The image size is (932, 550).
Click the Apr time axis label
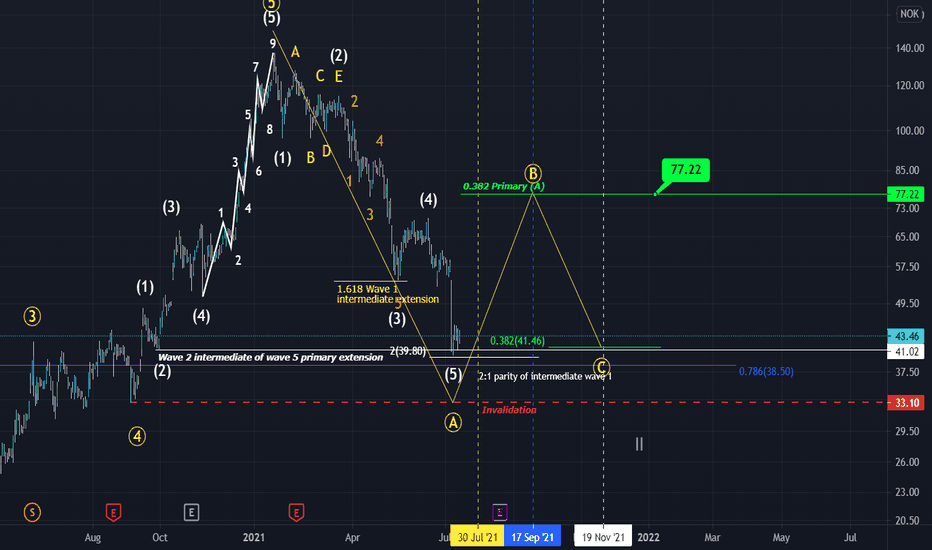pos(352,538)
